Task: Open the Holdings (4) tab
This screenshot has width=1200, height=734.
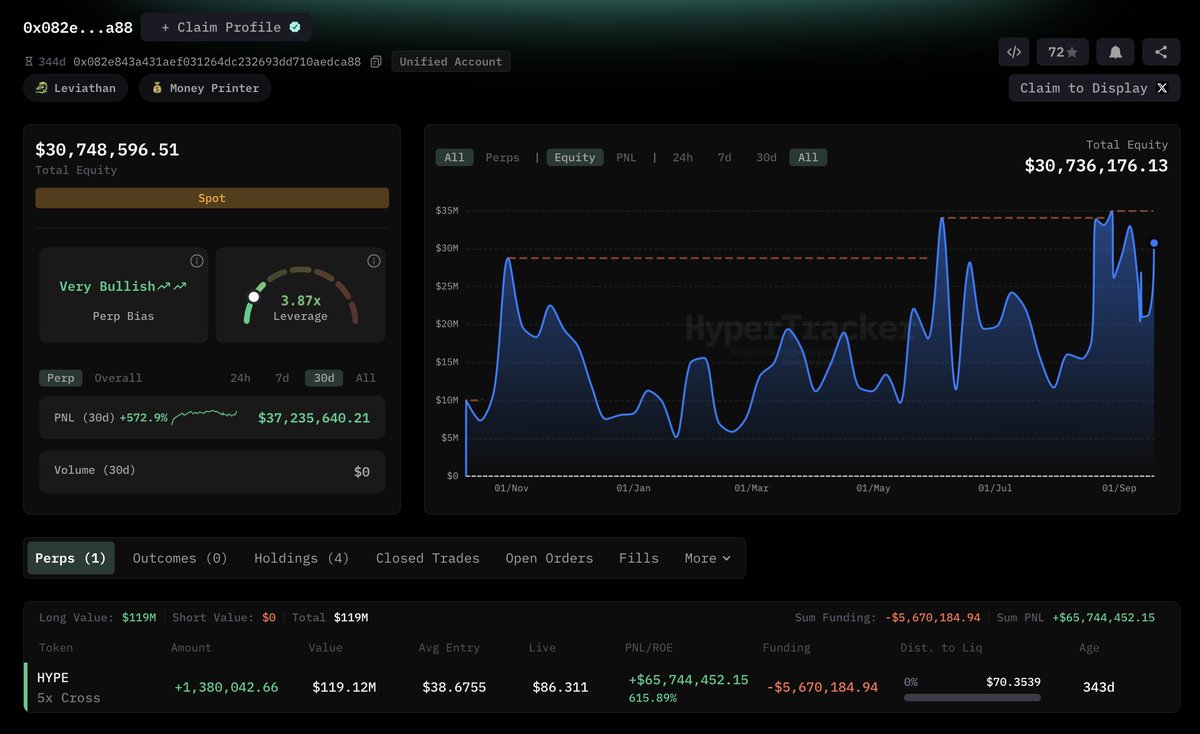Action: (x=302, y=558)
